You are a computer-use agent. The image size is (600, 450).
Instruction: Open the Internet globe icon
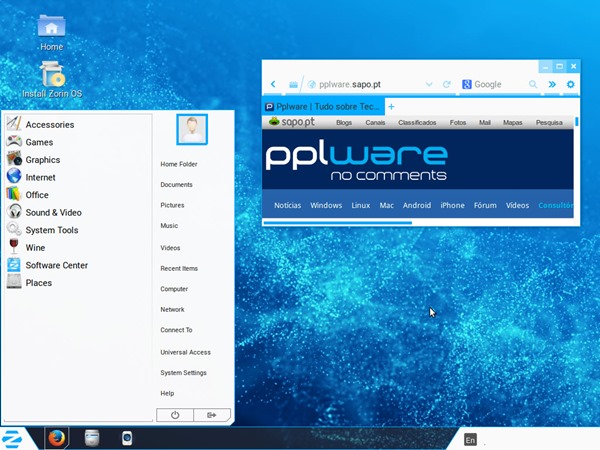[14, 176]
